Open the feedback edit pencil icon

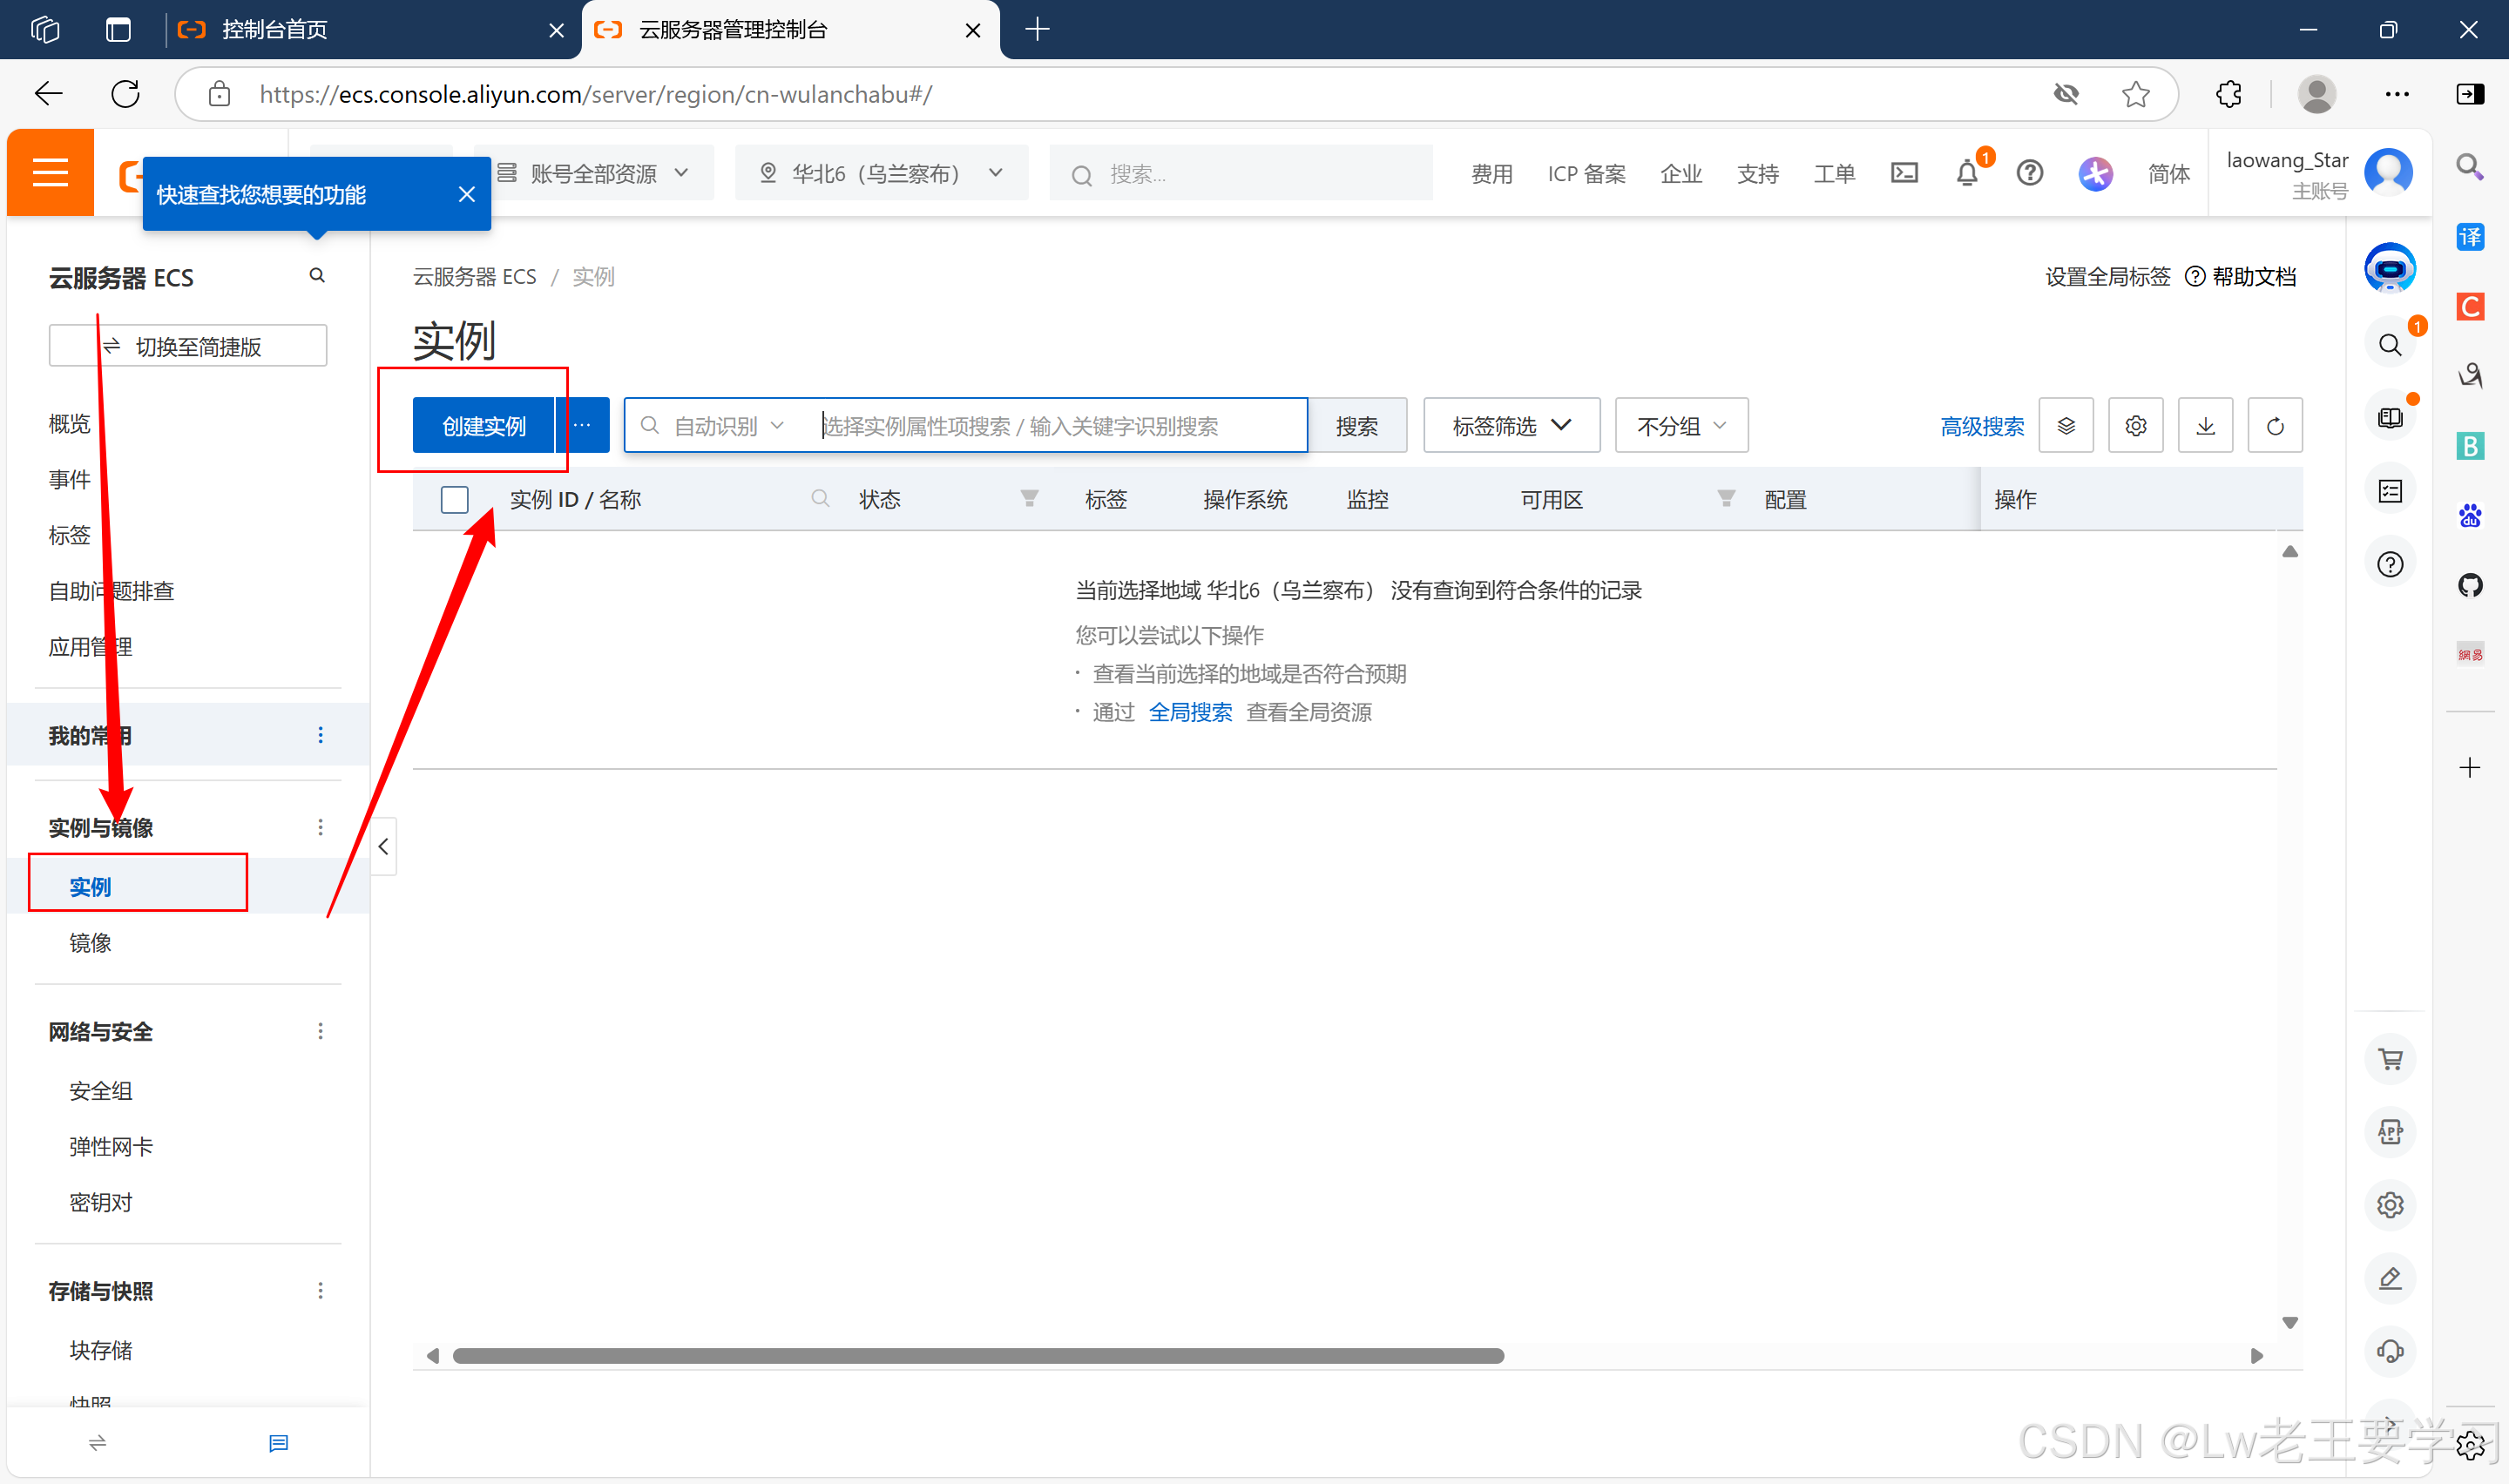click(x=2390, y=1278)
